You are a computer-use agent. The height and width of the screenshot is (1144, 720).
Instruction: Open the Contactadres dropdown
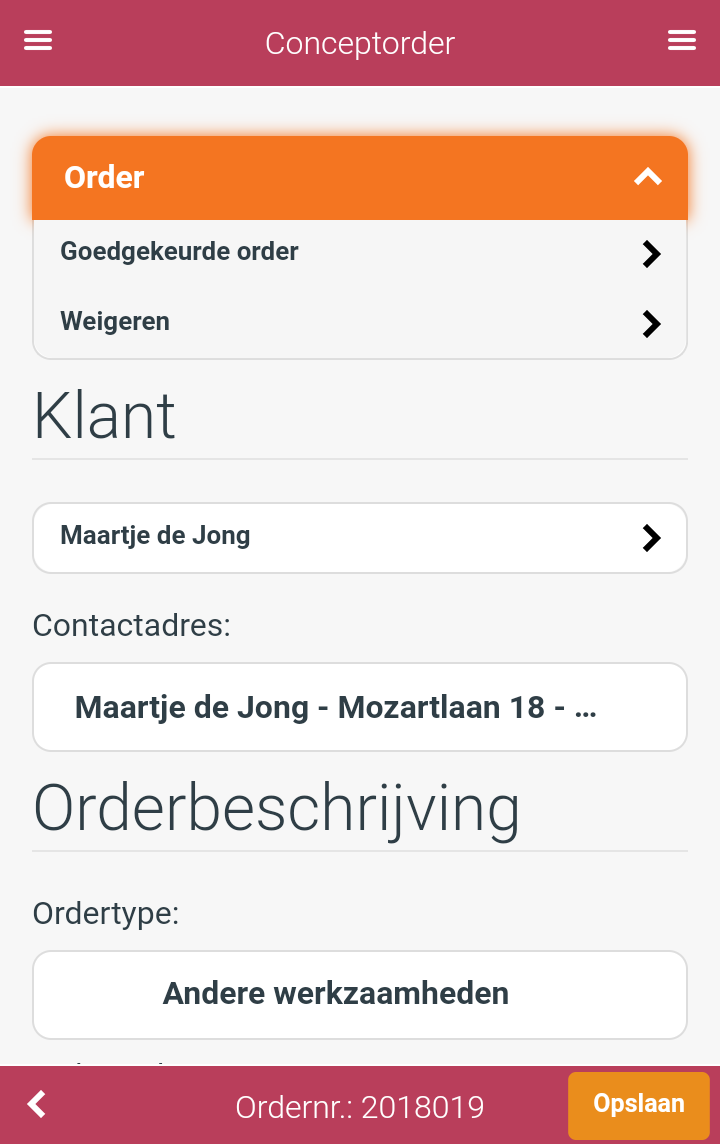tap(360, 707)
